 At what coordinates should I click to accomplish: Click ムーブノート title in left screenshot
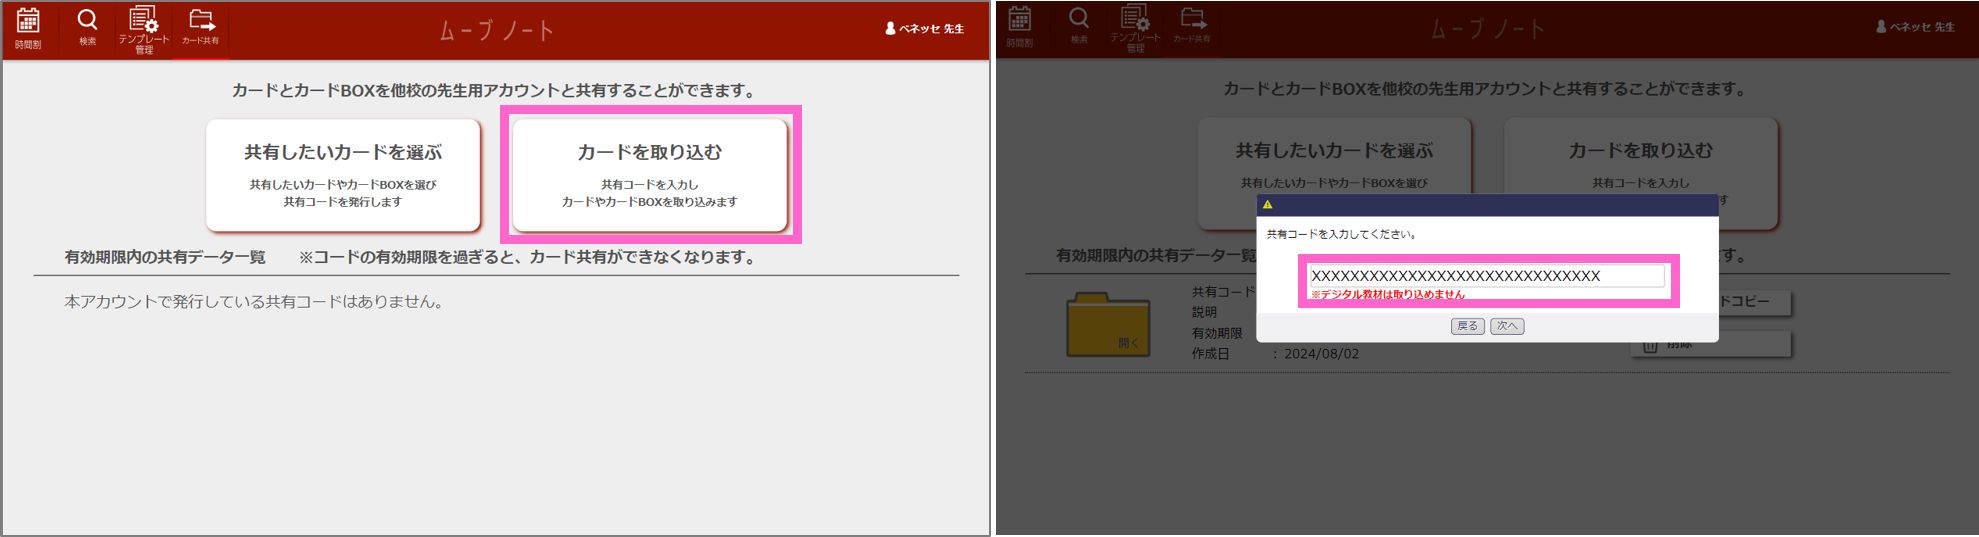(496, 31)
